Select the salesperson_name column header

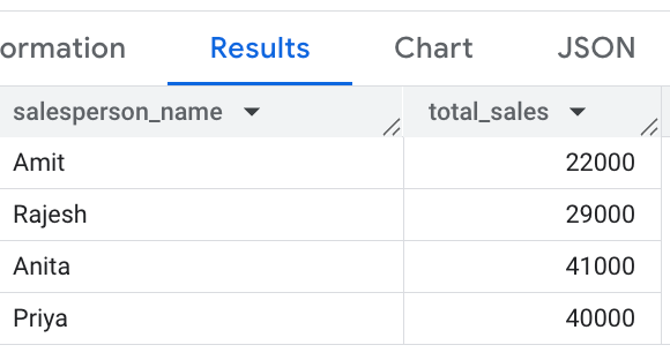201,112
